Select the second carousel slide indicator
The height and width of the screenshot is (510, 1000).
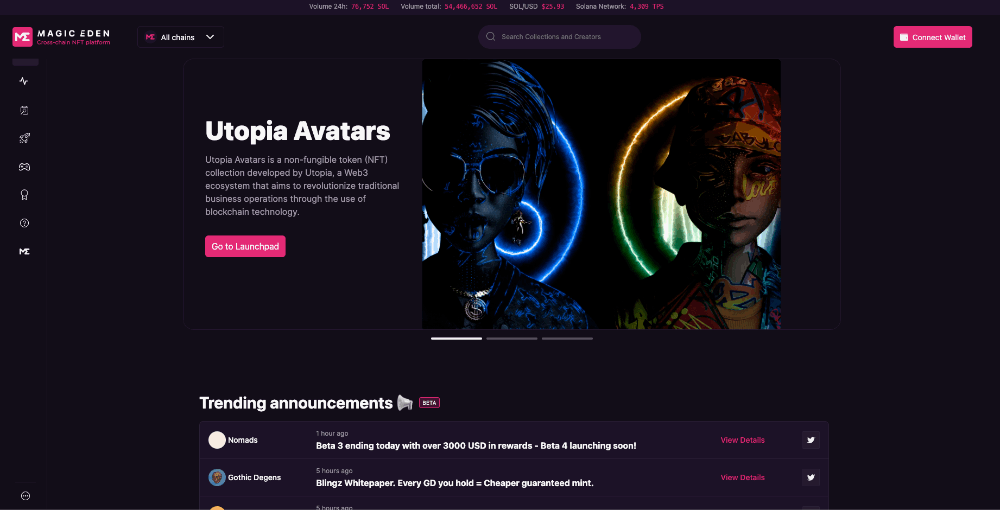[x=511, y=339]
